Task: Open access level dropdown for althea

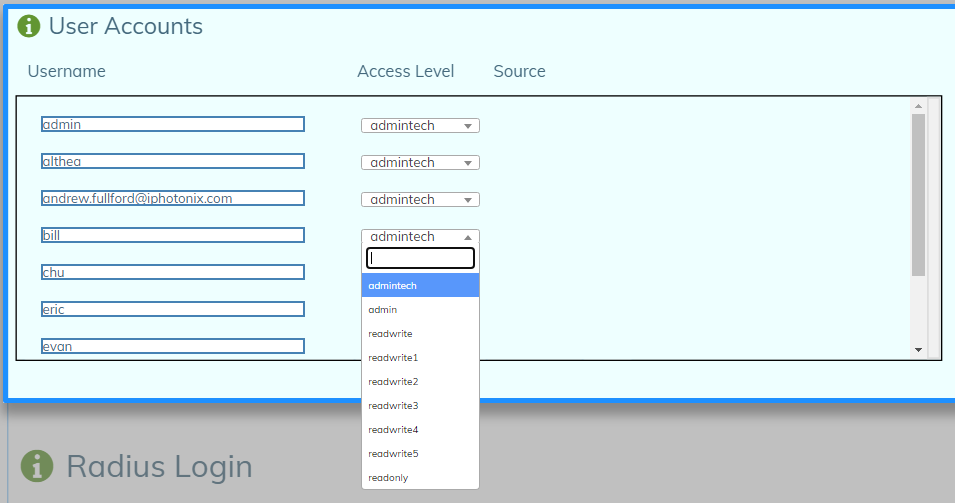Action: point(420,163)
